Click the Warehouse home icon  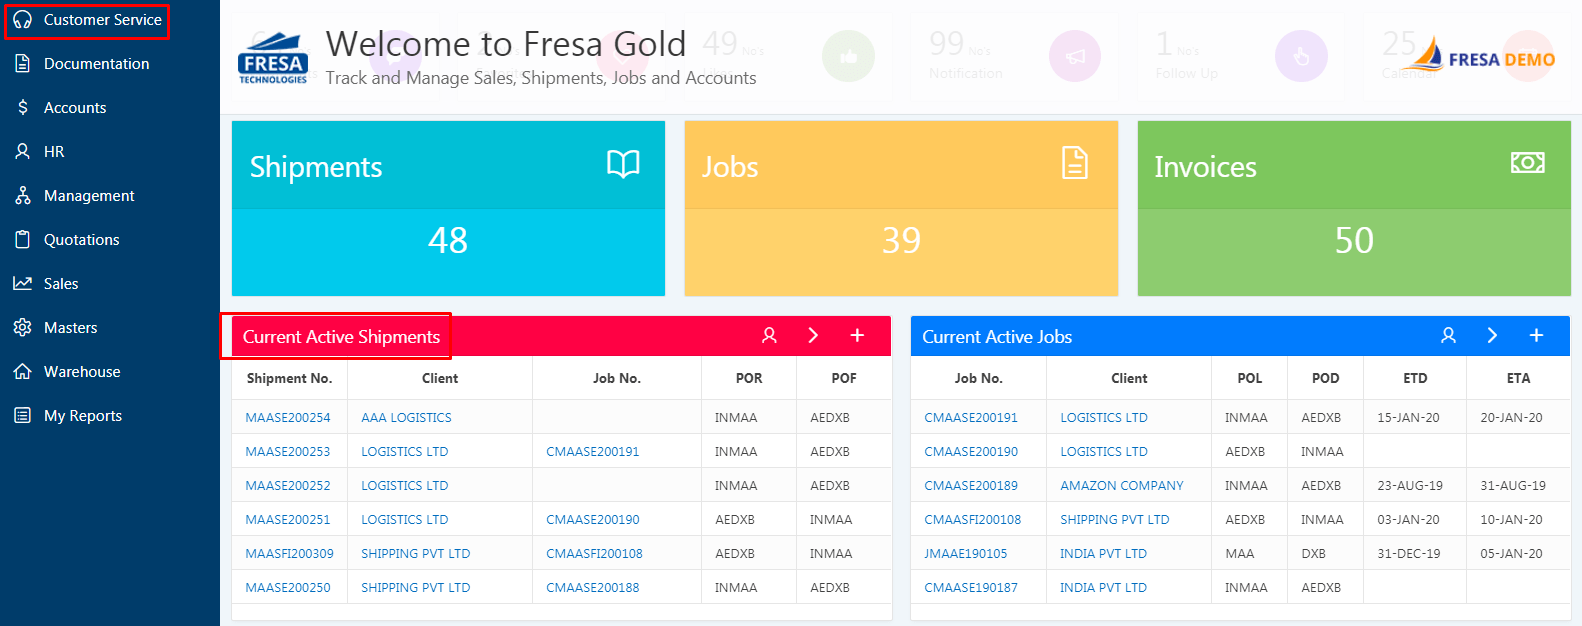point(22,371)
